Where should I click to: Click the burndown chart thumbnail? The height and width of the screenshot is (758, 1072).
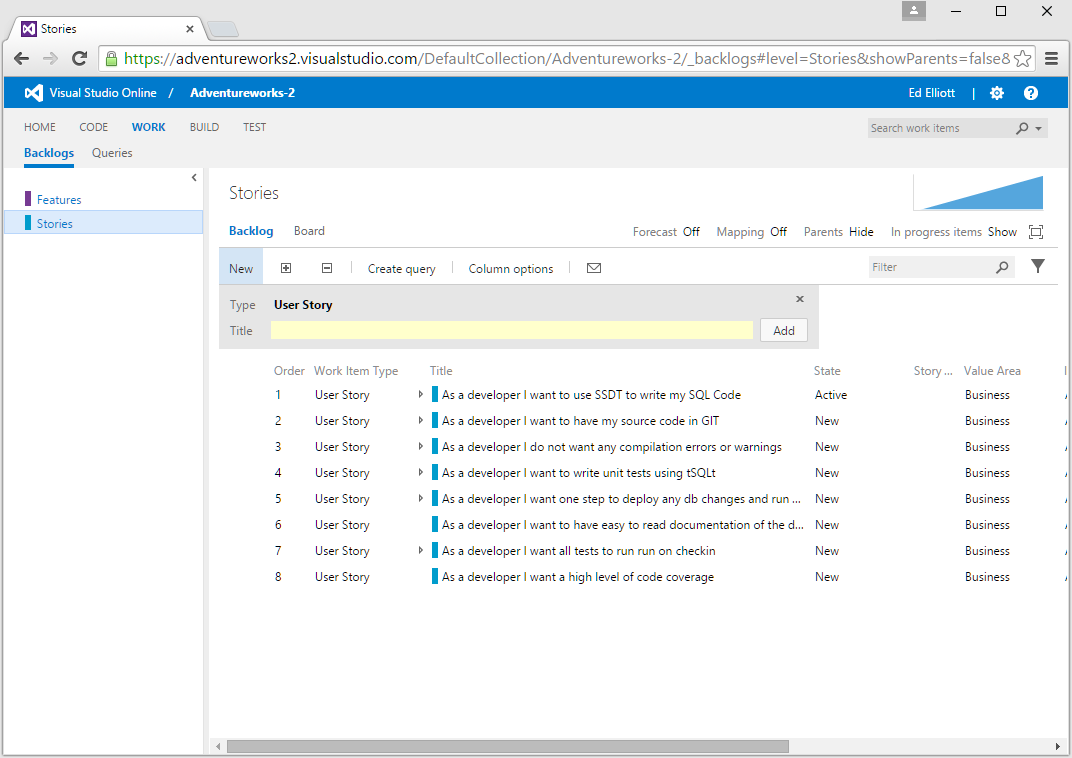pos(981,193)
